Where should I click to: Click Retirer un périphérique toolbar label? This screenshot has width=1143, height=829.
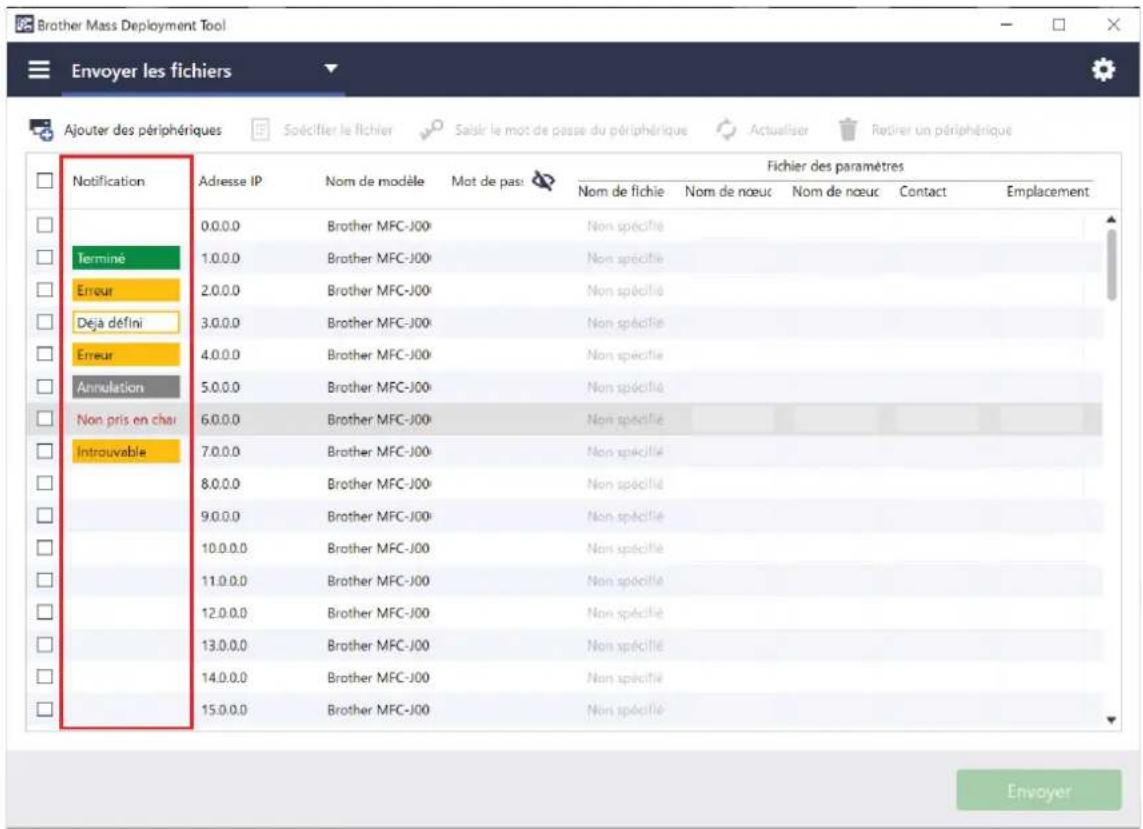(941, 130)
